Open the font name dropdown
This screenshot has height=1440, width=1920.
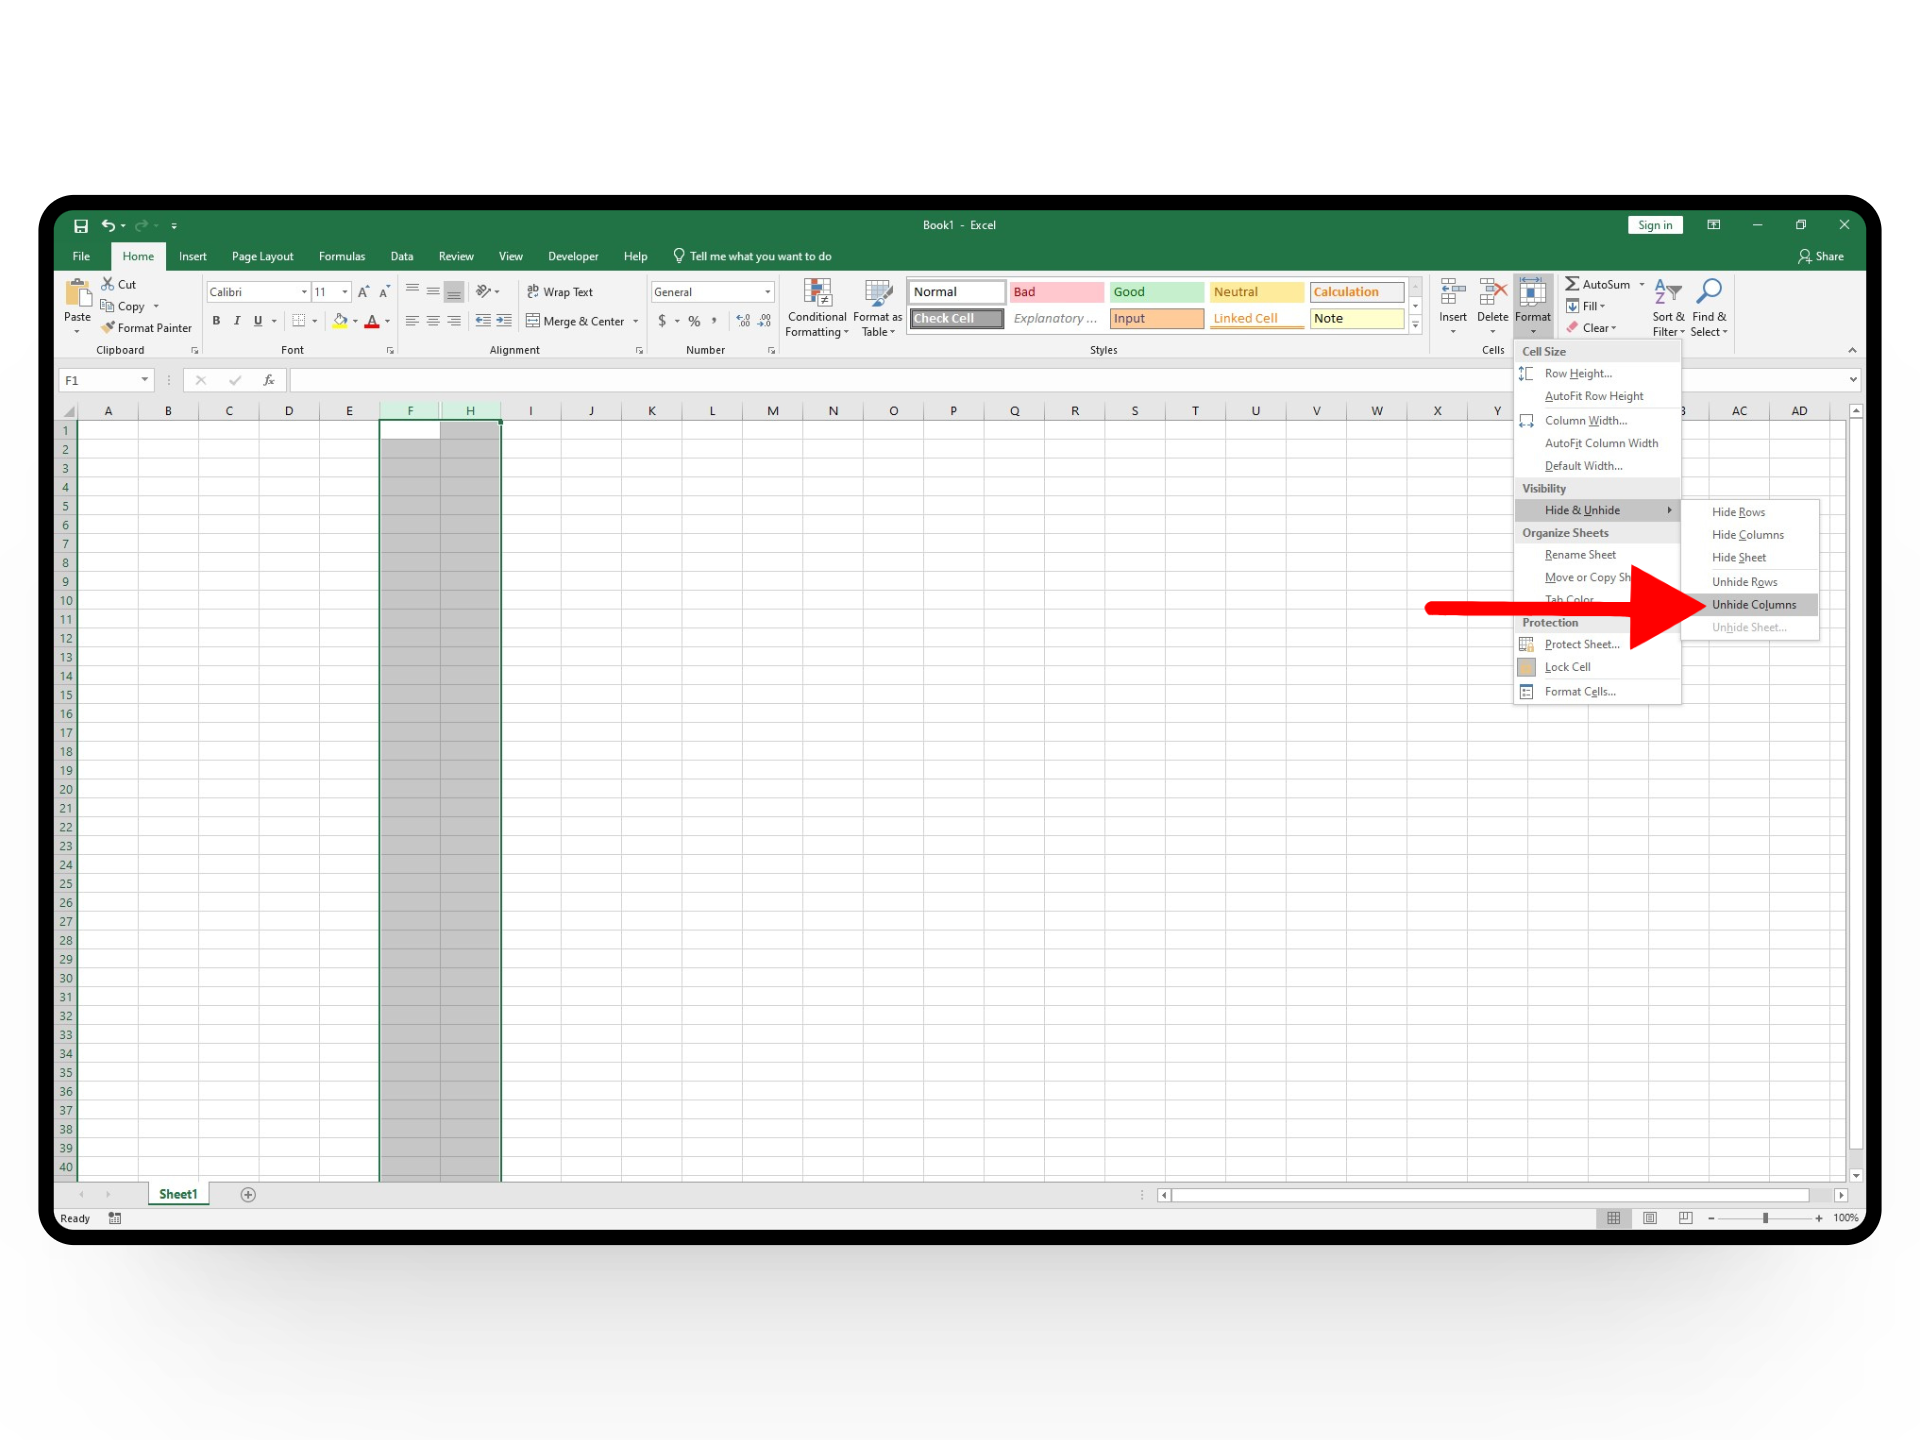point(304,292)
